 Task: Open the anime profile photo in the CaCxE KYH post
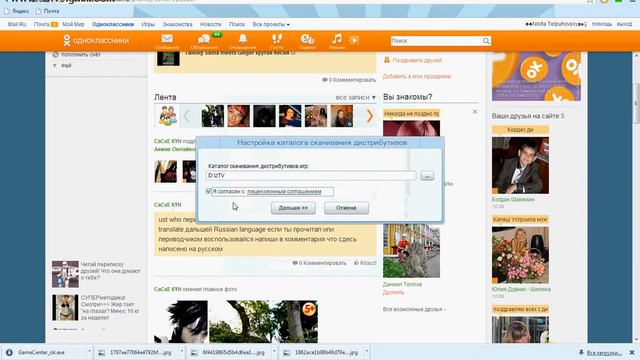[181, 321]
